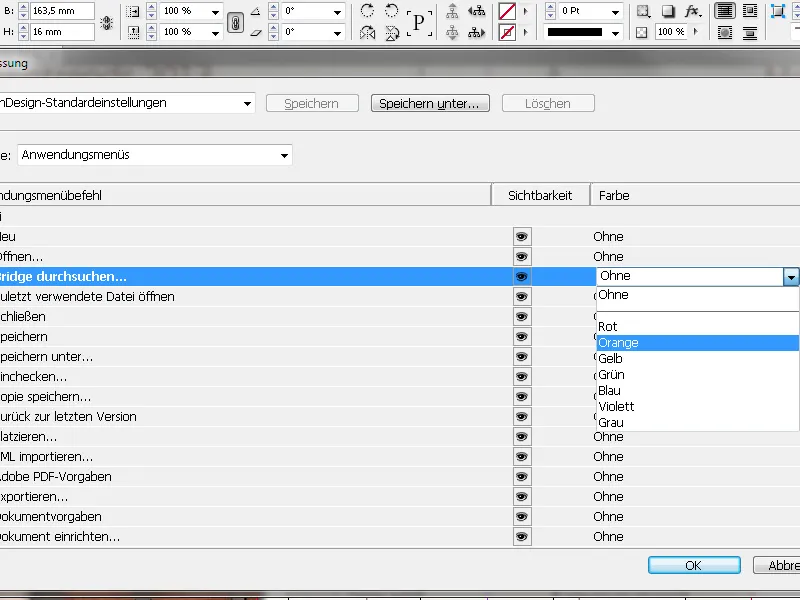Click the horizontal scale percentage icon

coord(133,11)
